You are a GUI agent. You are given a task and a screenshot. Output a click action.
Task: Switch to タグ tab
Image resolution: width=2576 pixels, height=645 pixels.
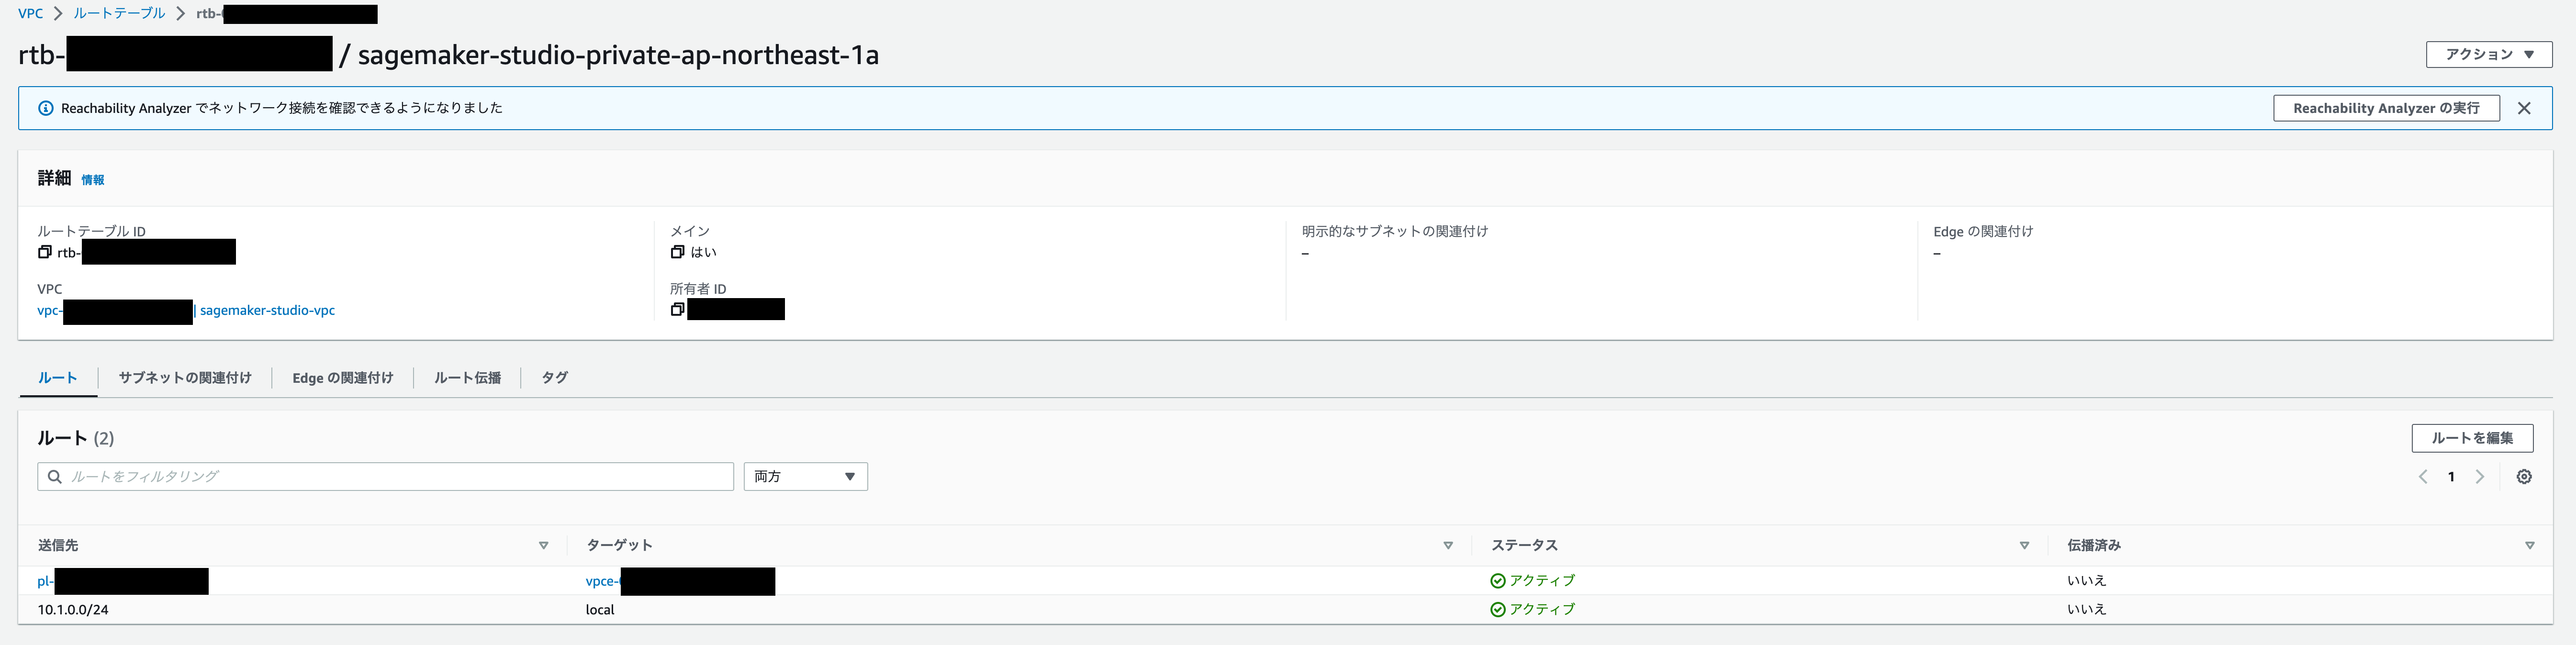555,378
